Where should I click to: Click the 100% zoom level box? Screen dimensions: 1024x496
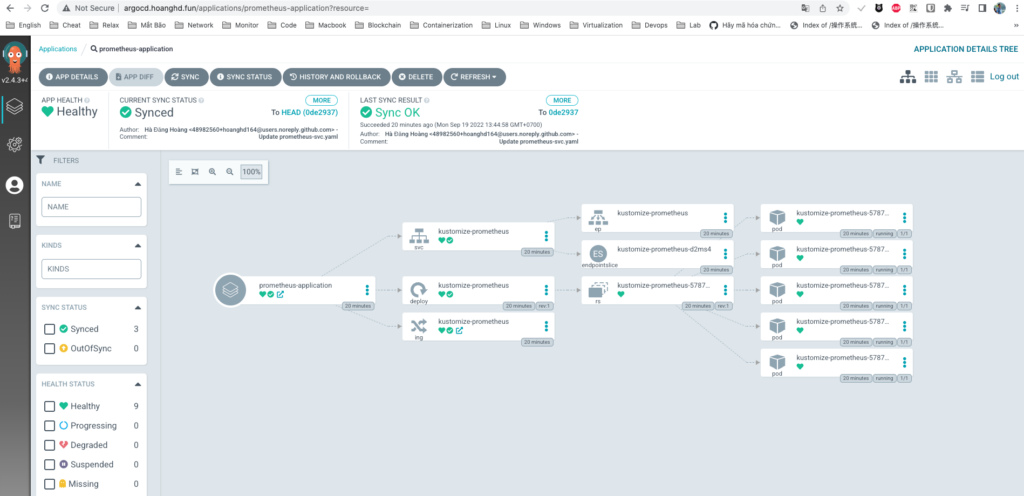pos(251,172)
